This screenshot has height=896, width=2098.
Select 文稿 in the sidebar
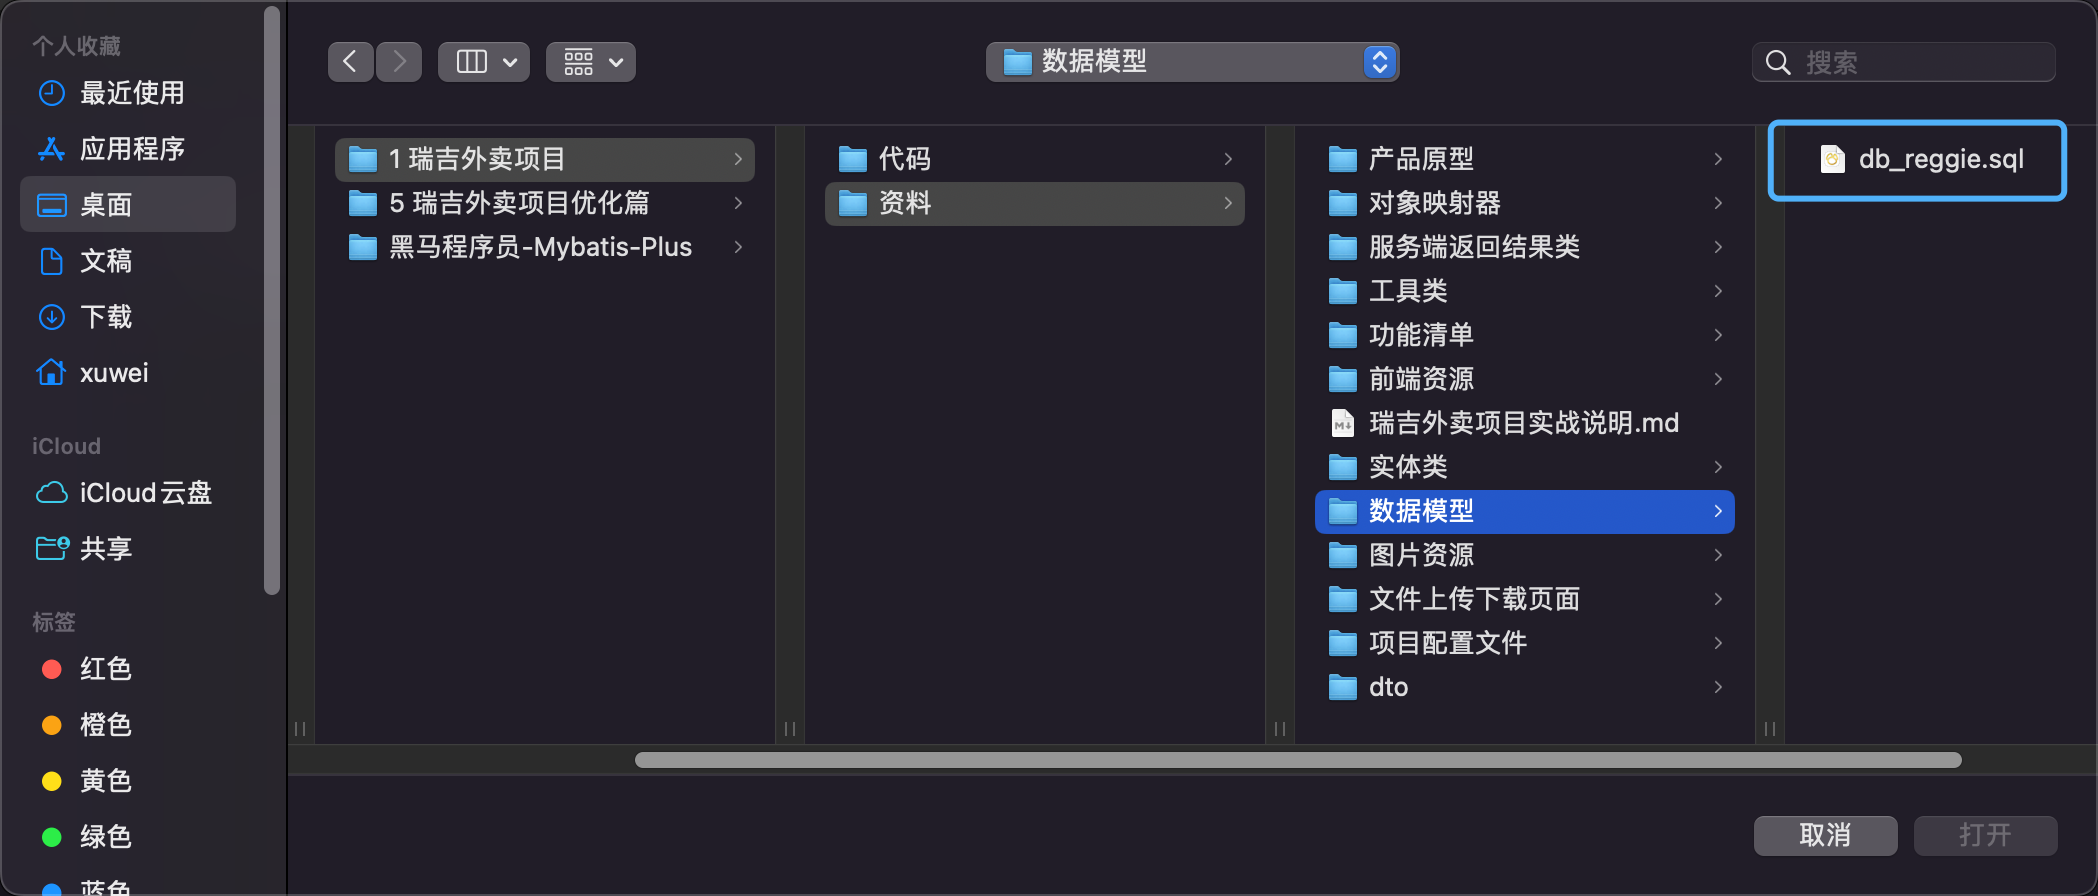tap(105, 261)
